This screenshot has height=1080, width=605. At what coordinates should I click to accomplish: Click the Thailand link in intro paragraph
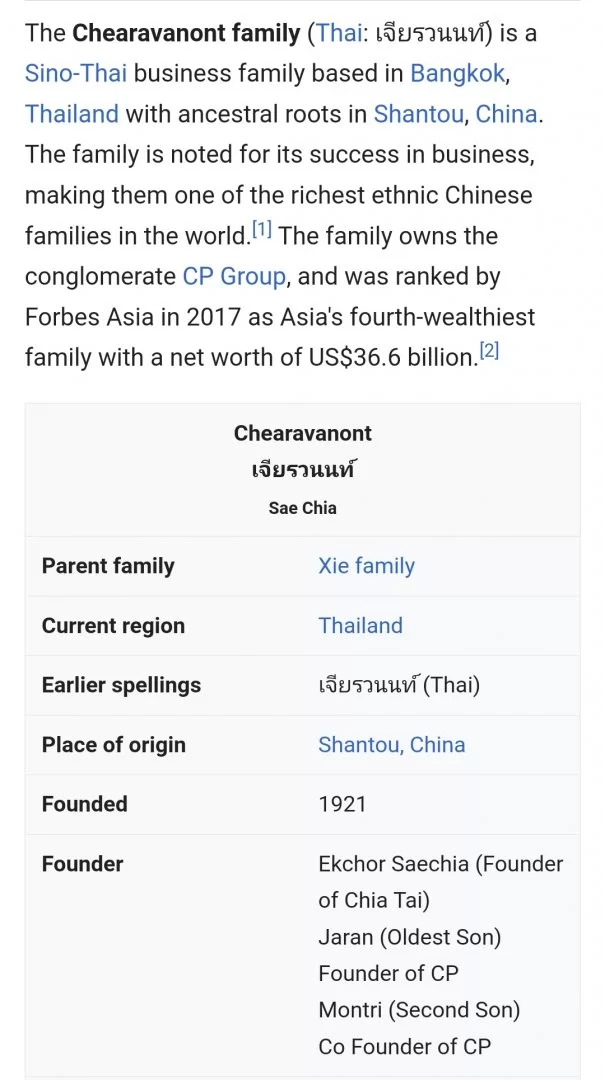point(71,114)
